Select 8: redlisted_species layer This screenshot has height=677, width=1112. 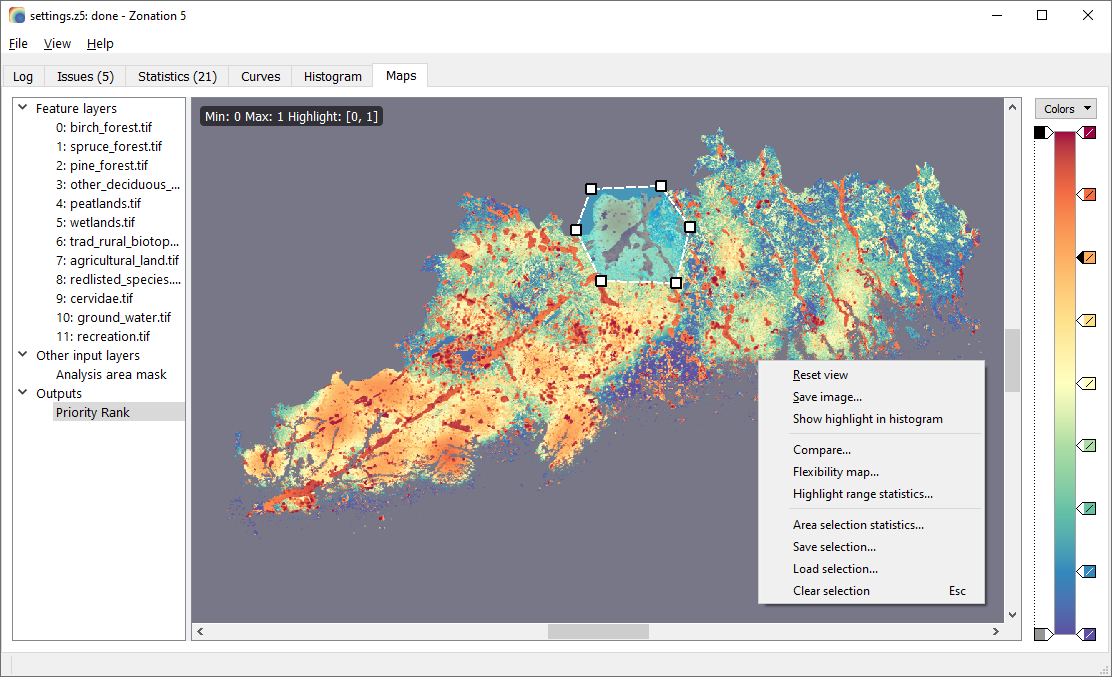(x=118, y=279)
